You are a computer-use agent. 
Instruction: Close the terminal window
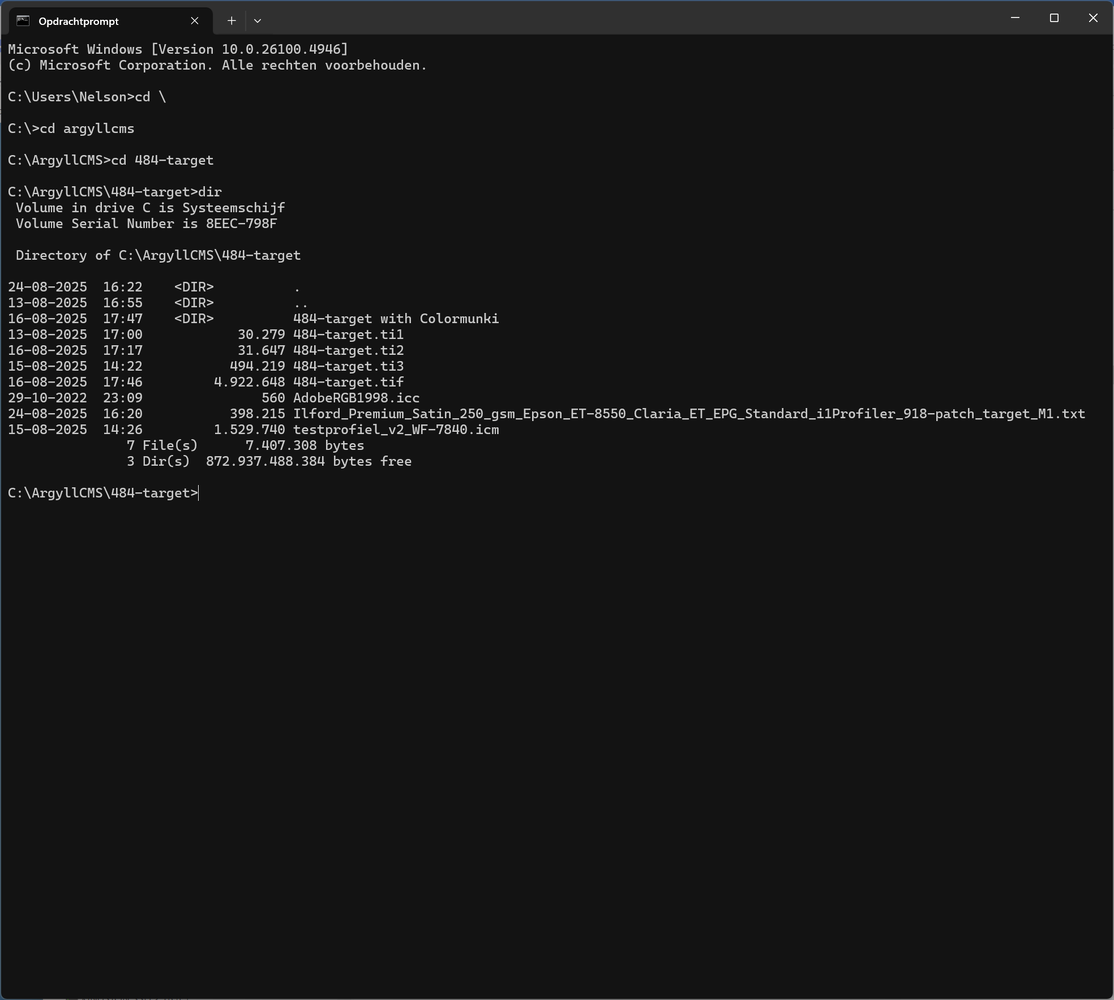tap(1092, 18)
